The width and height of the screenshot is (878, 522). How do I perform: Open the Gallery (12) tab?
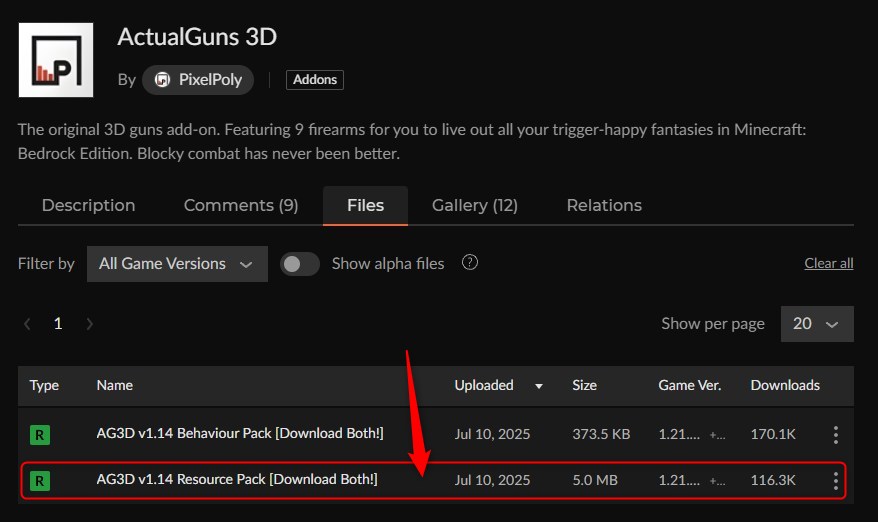click(x=475, y=206)
